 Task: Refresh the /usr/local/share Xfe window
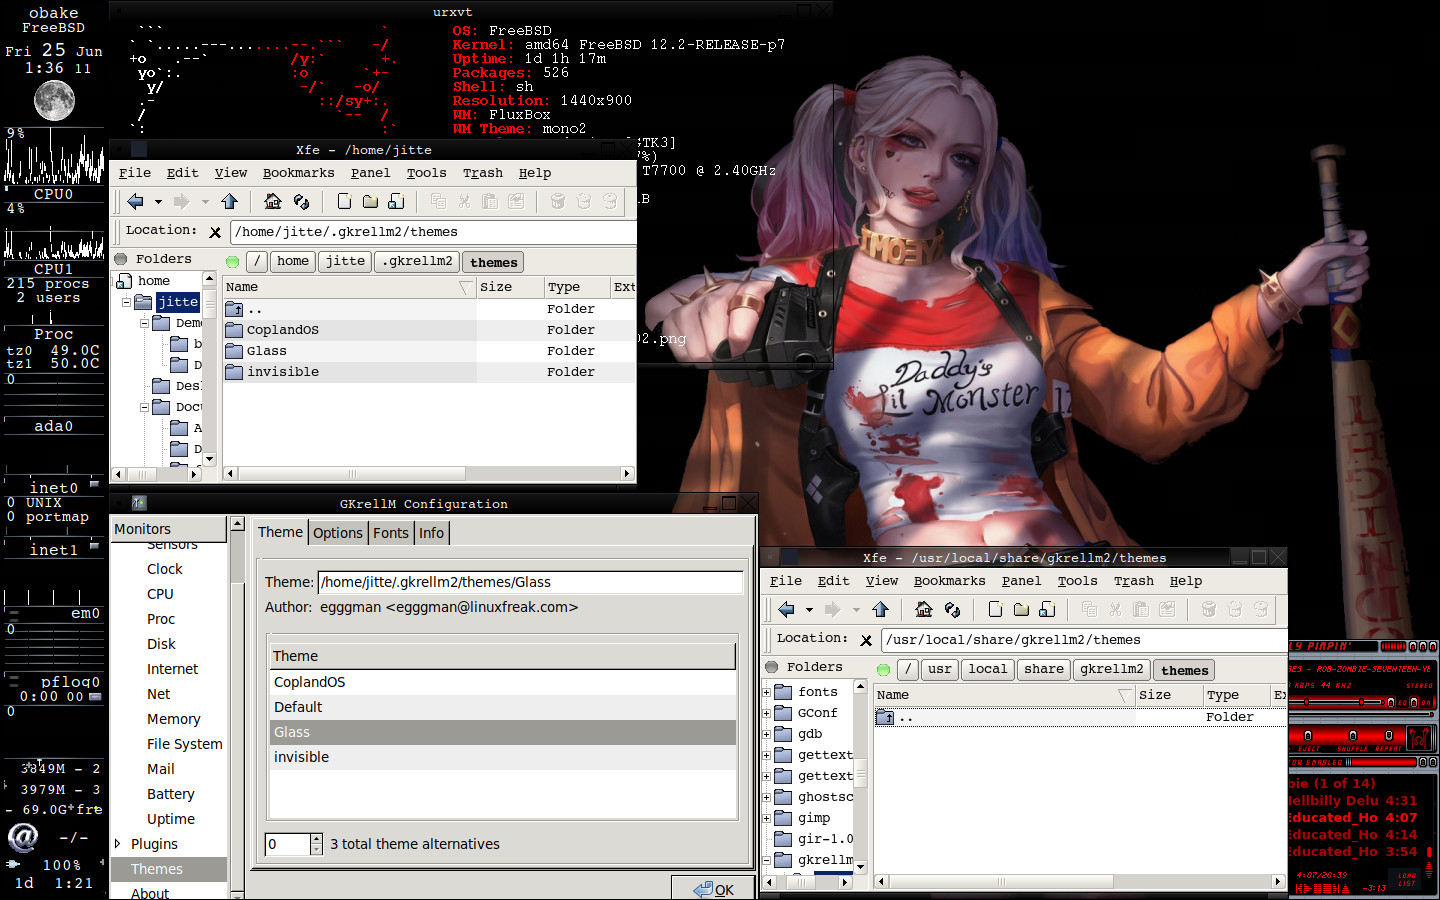[x=952, y=610]
